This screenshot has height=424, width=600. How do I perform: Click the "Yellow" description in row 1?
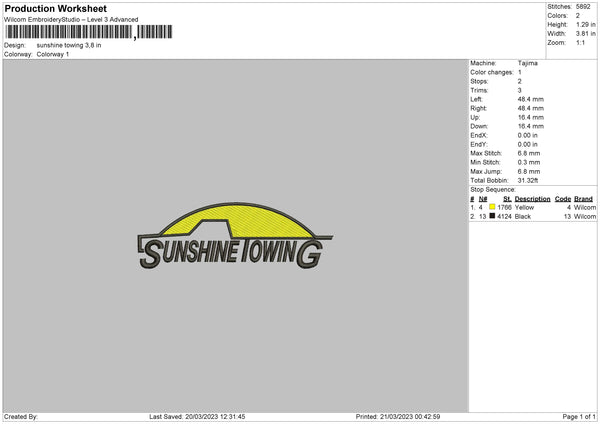point(524,207)
